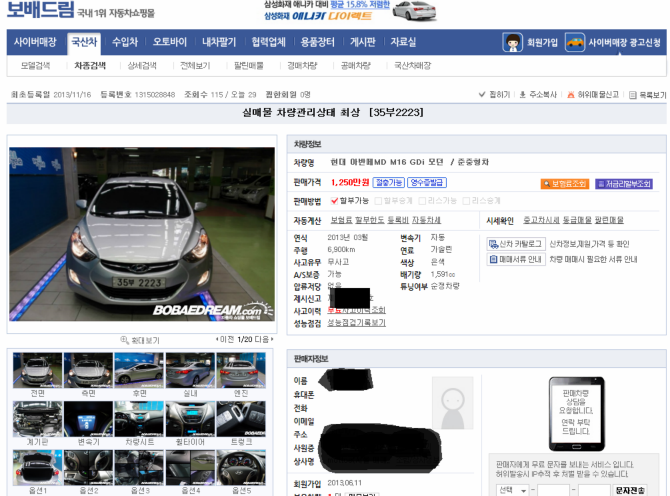
Task: Click the 주소복사 download-arrow icon
Action: coord(522,94)
